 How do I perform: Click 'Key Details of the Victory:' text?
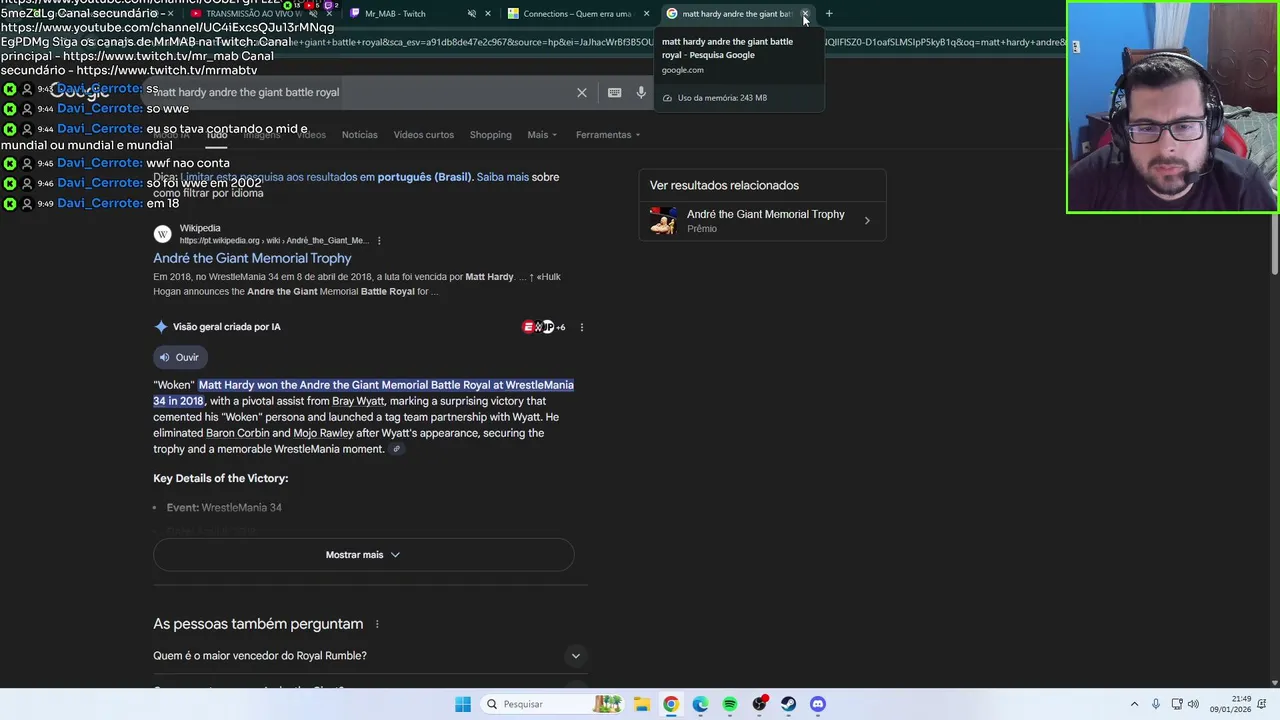[x=220, y=479]
